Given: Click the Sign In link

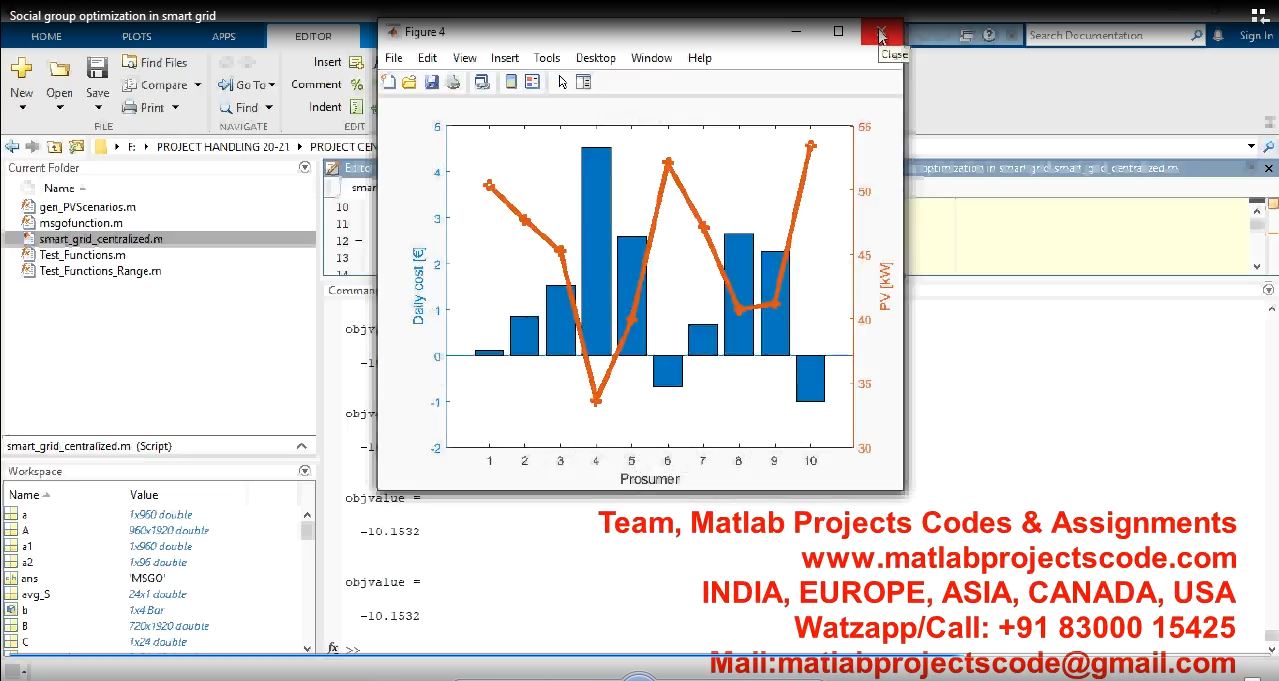Looking at the screenshot, I should click(1256, 35).
